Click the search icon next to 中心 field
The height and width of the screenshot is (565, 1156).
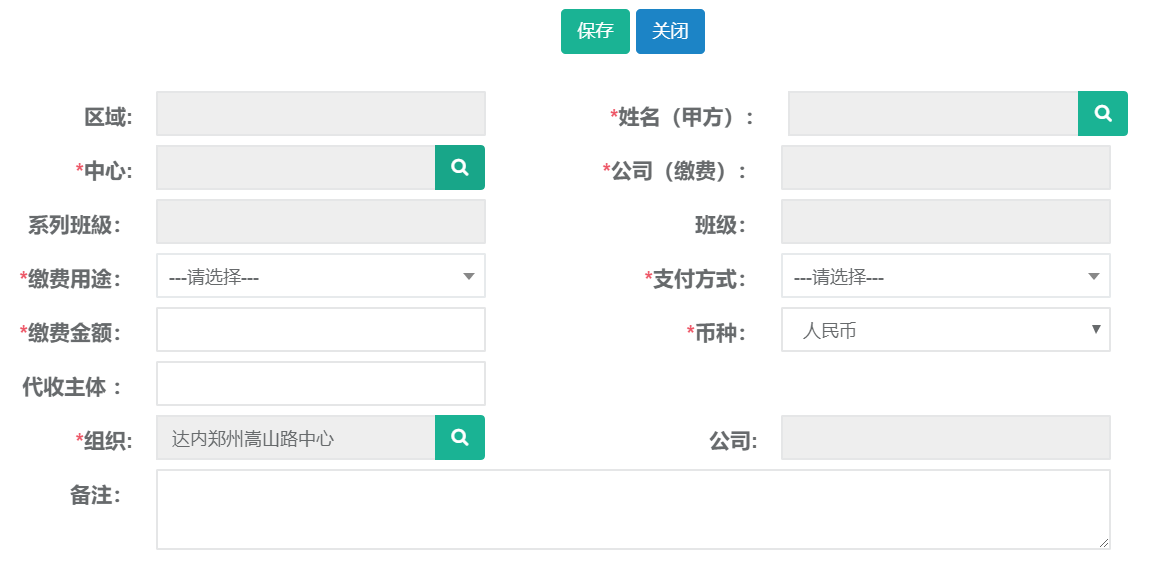coord(460,167)
